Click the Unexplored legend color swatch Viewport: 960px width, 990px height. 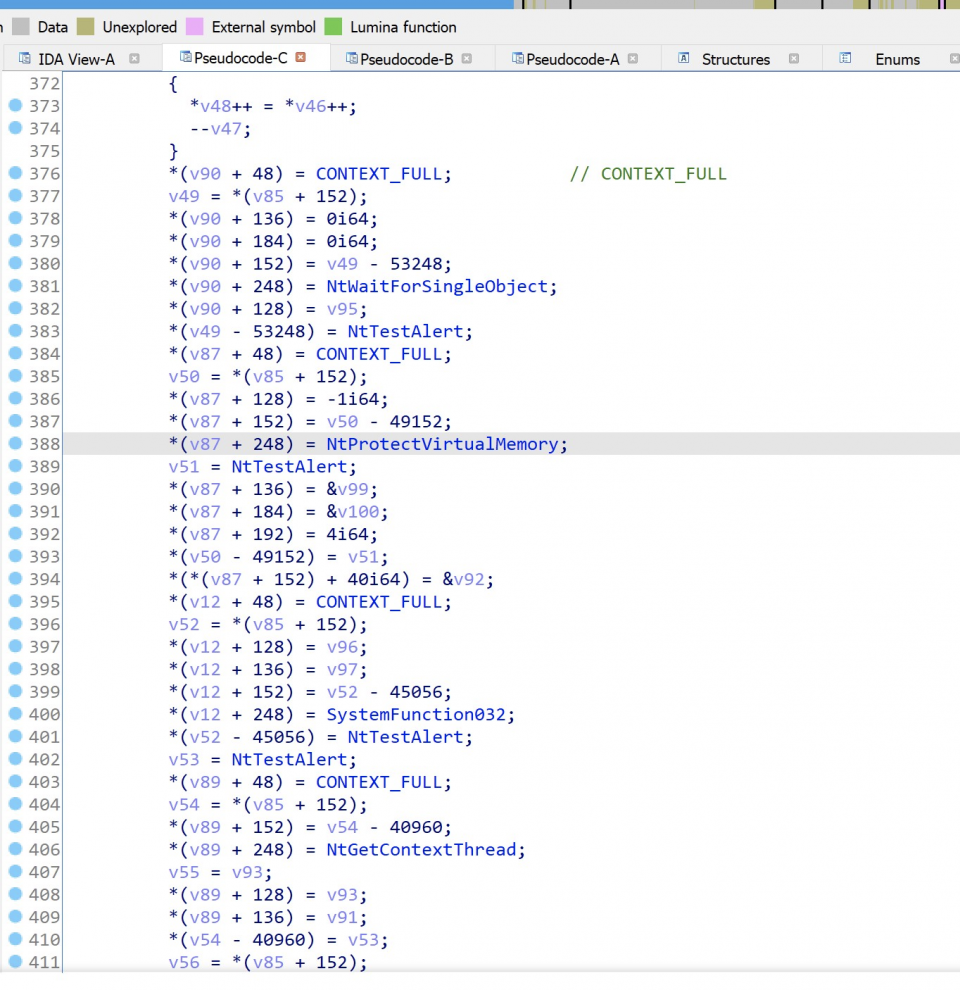(x=85, y=27)
